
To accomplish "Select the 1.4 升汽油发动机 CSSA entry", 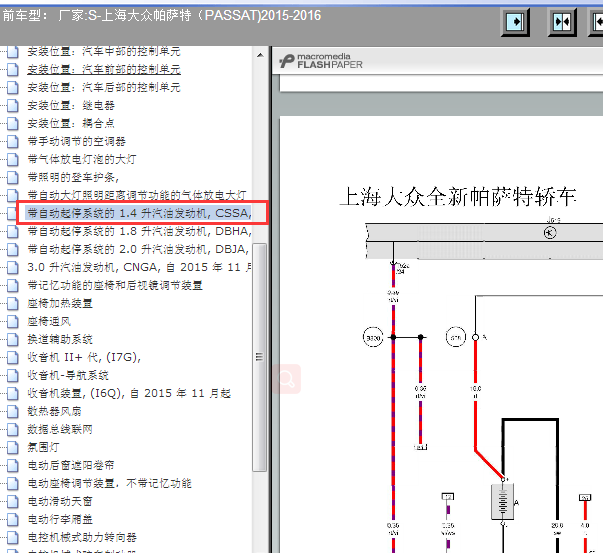I will click(139, 213).
